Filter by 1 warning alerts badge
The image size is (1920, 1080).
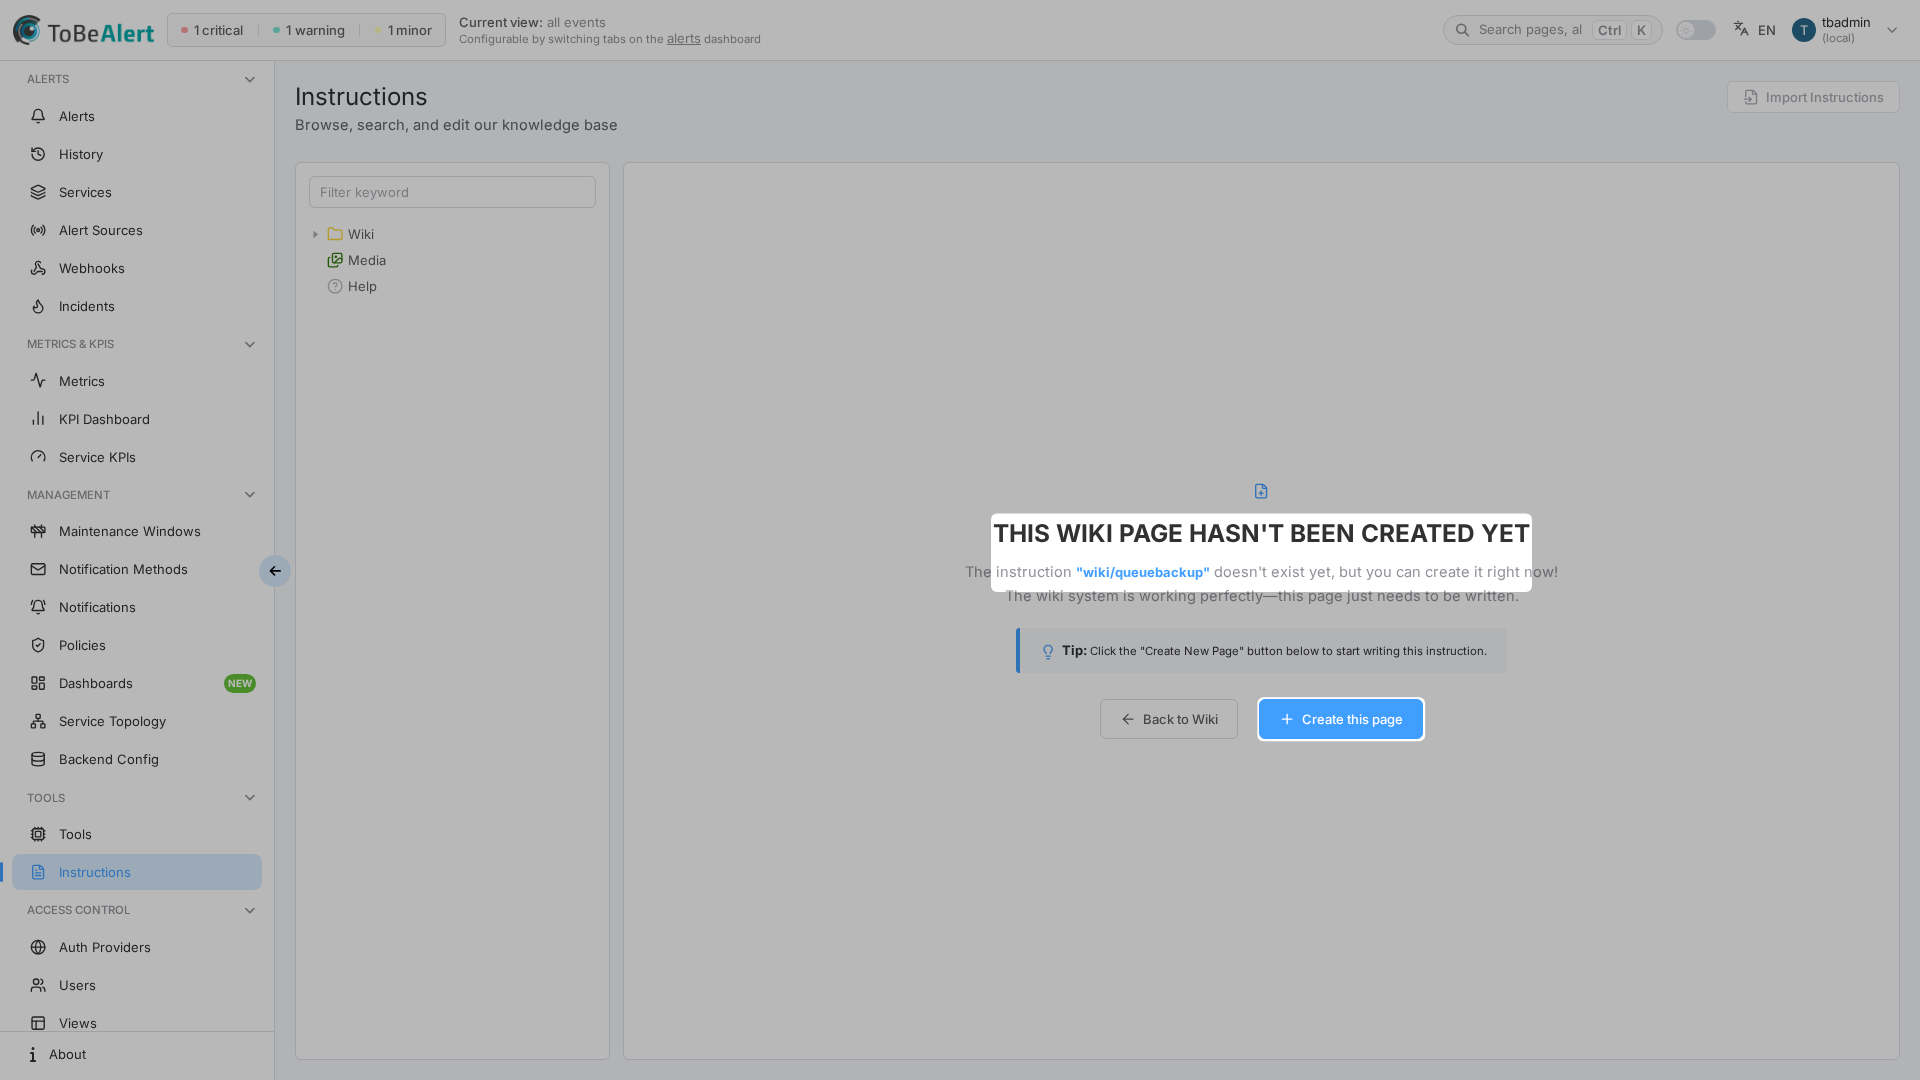(x=308, y=30)
